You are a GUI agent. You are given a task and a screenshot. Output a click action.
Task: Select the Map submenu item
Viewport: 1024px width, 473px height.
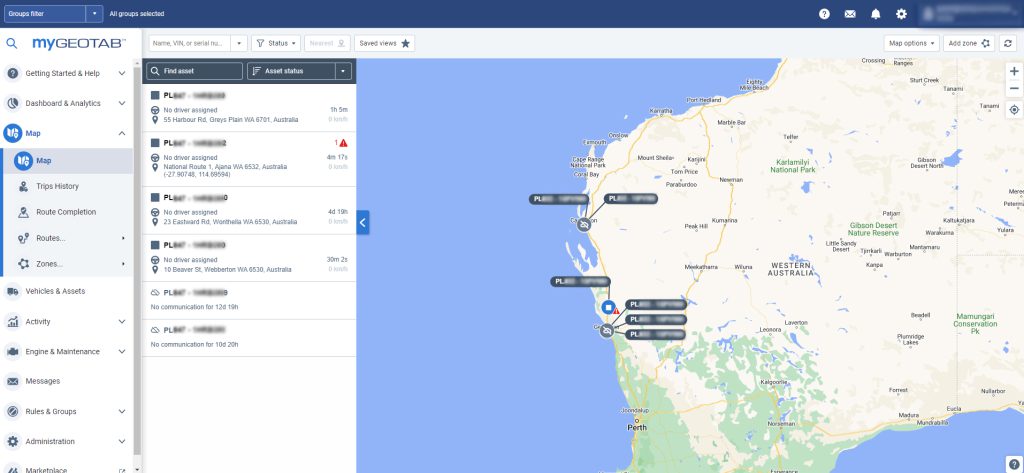coord(67,161)
